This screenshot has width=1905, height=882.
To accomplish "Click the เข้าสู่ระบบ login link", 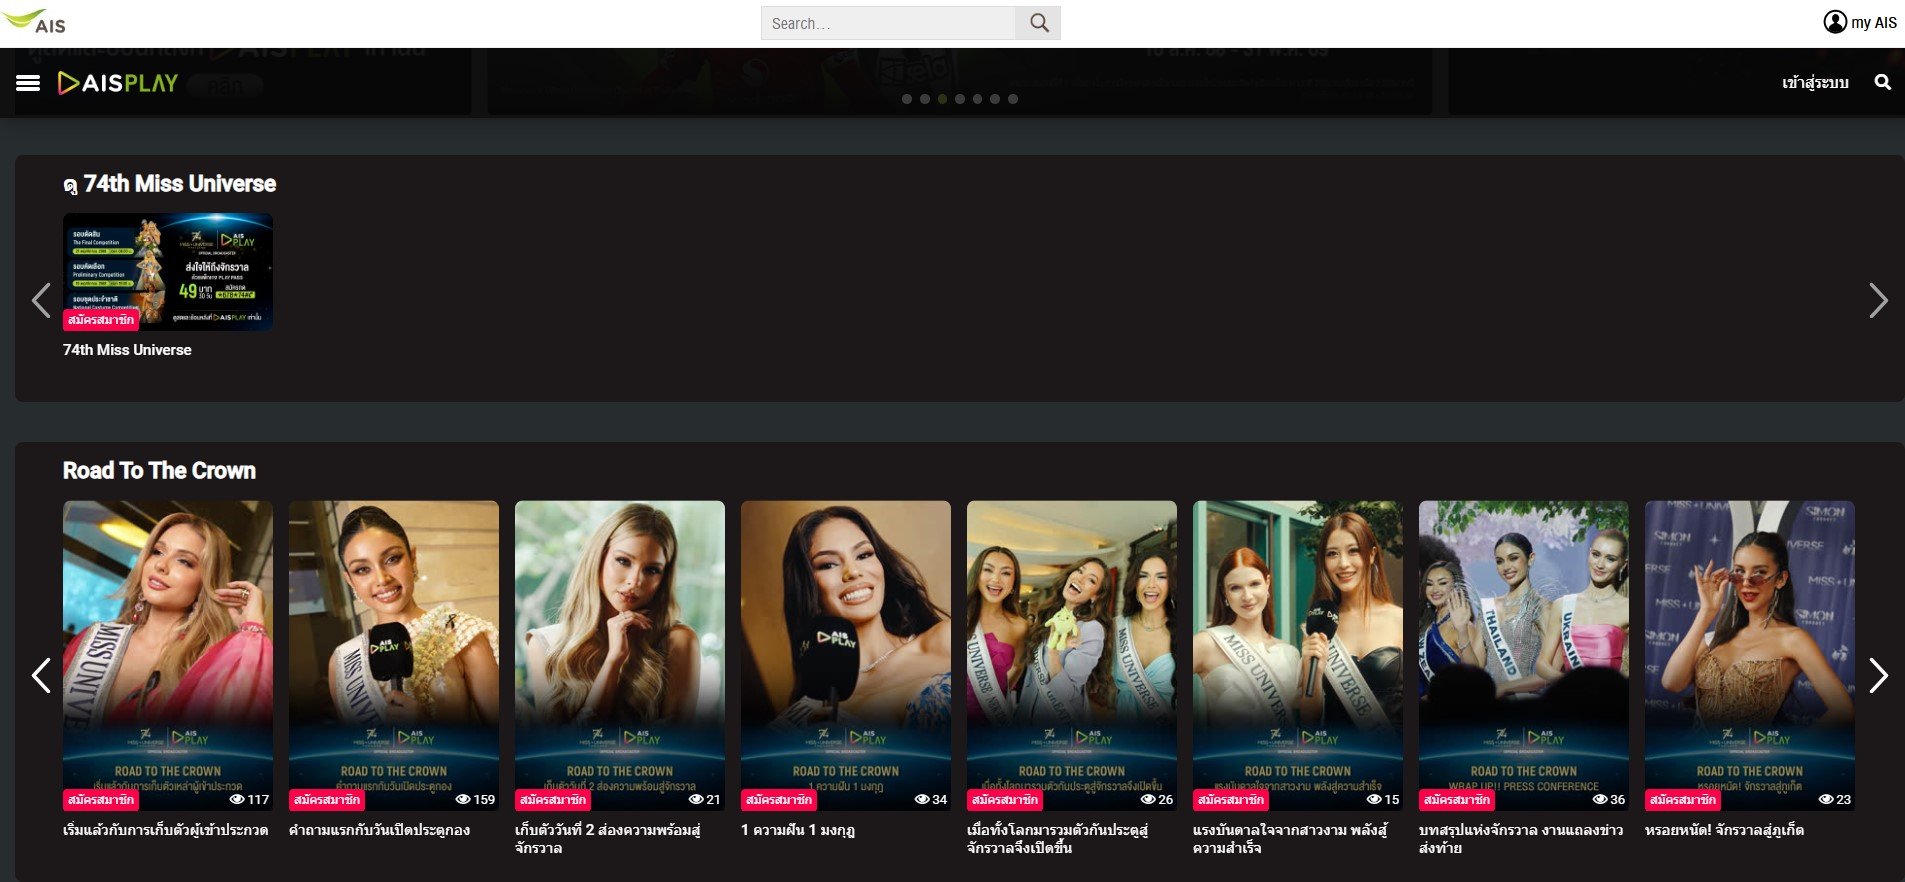I will pos(1815,82).
